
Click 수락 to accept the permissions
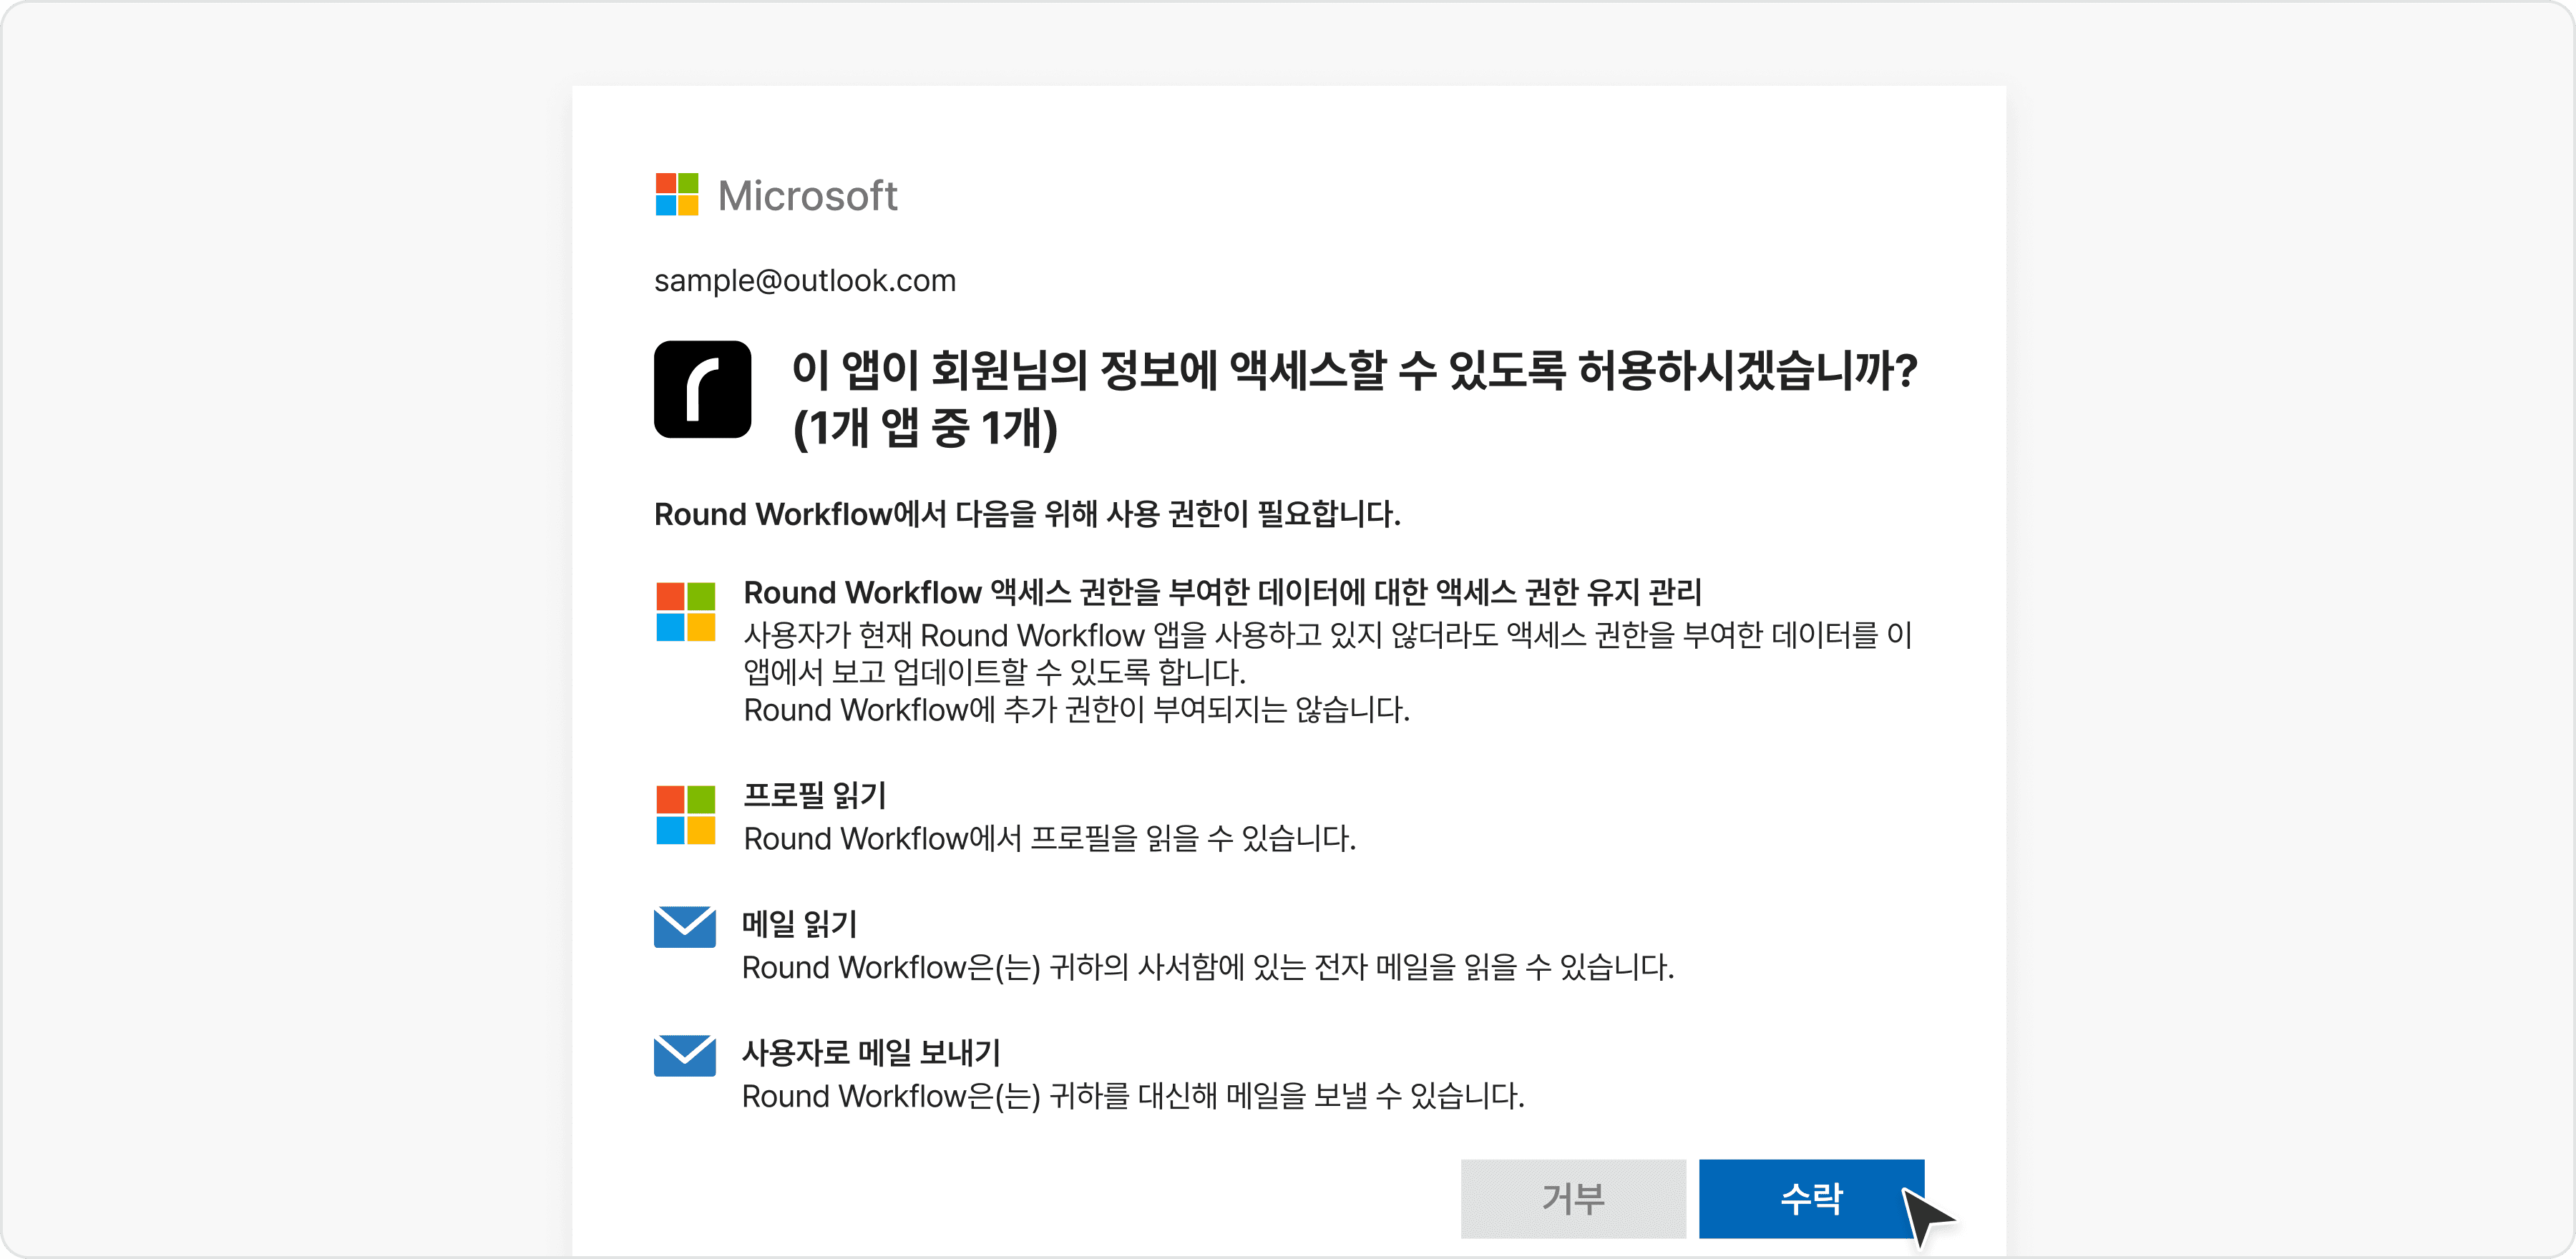coord(1812,1198)
